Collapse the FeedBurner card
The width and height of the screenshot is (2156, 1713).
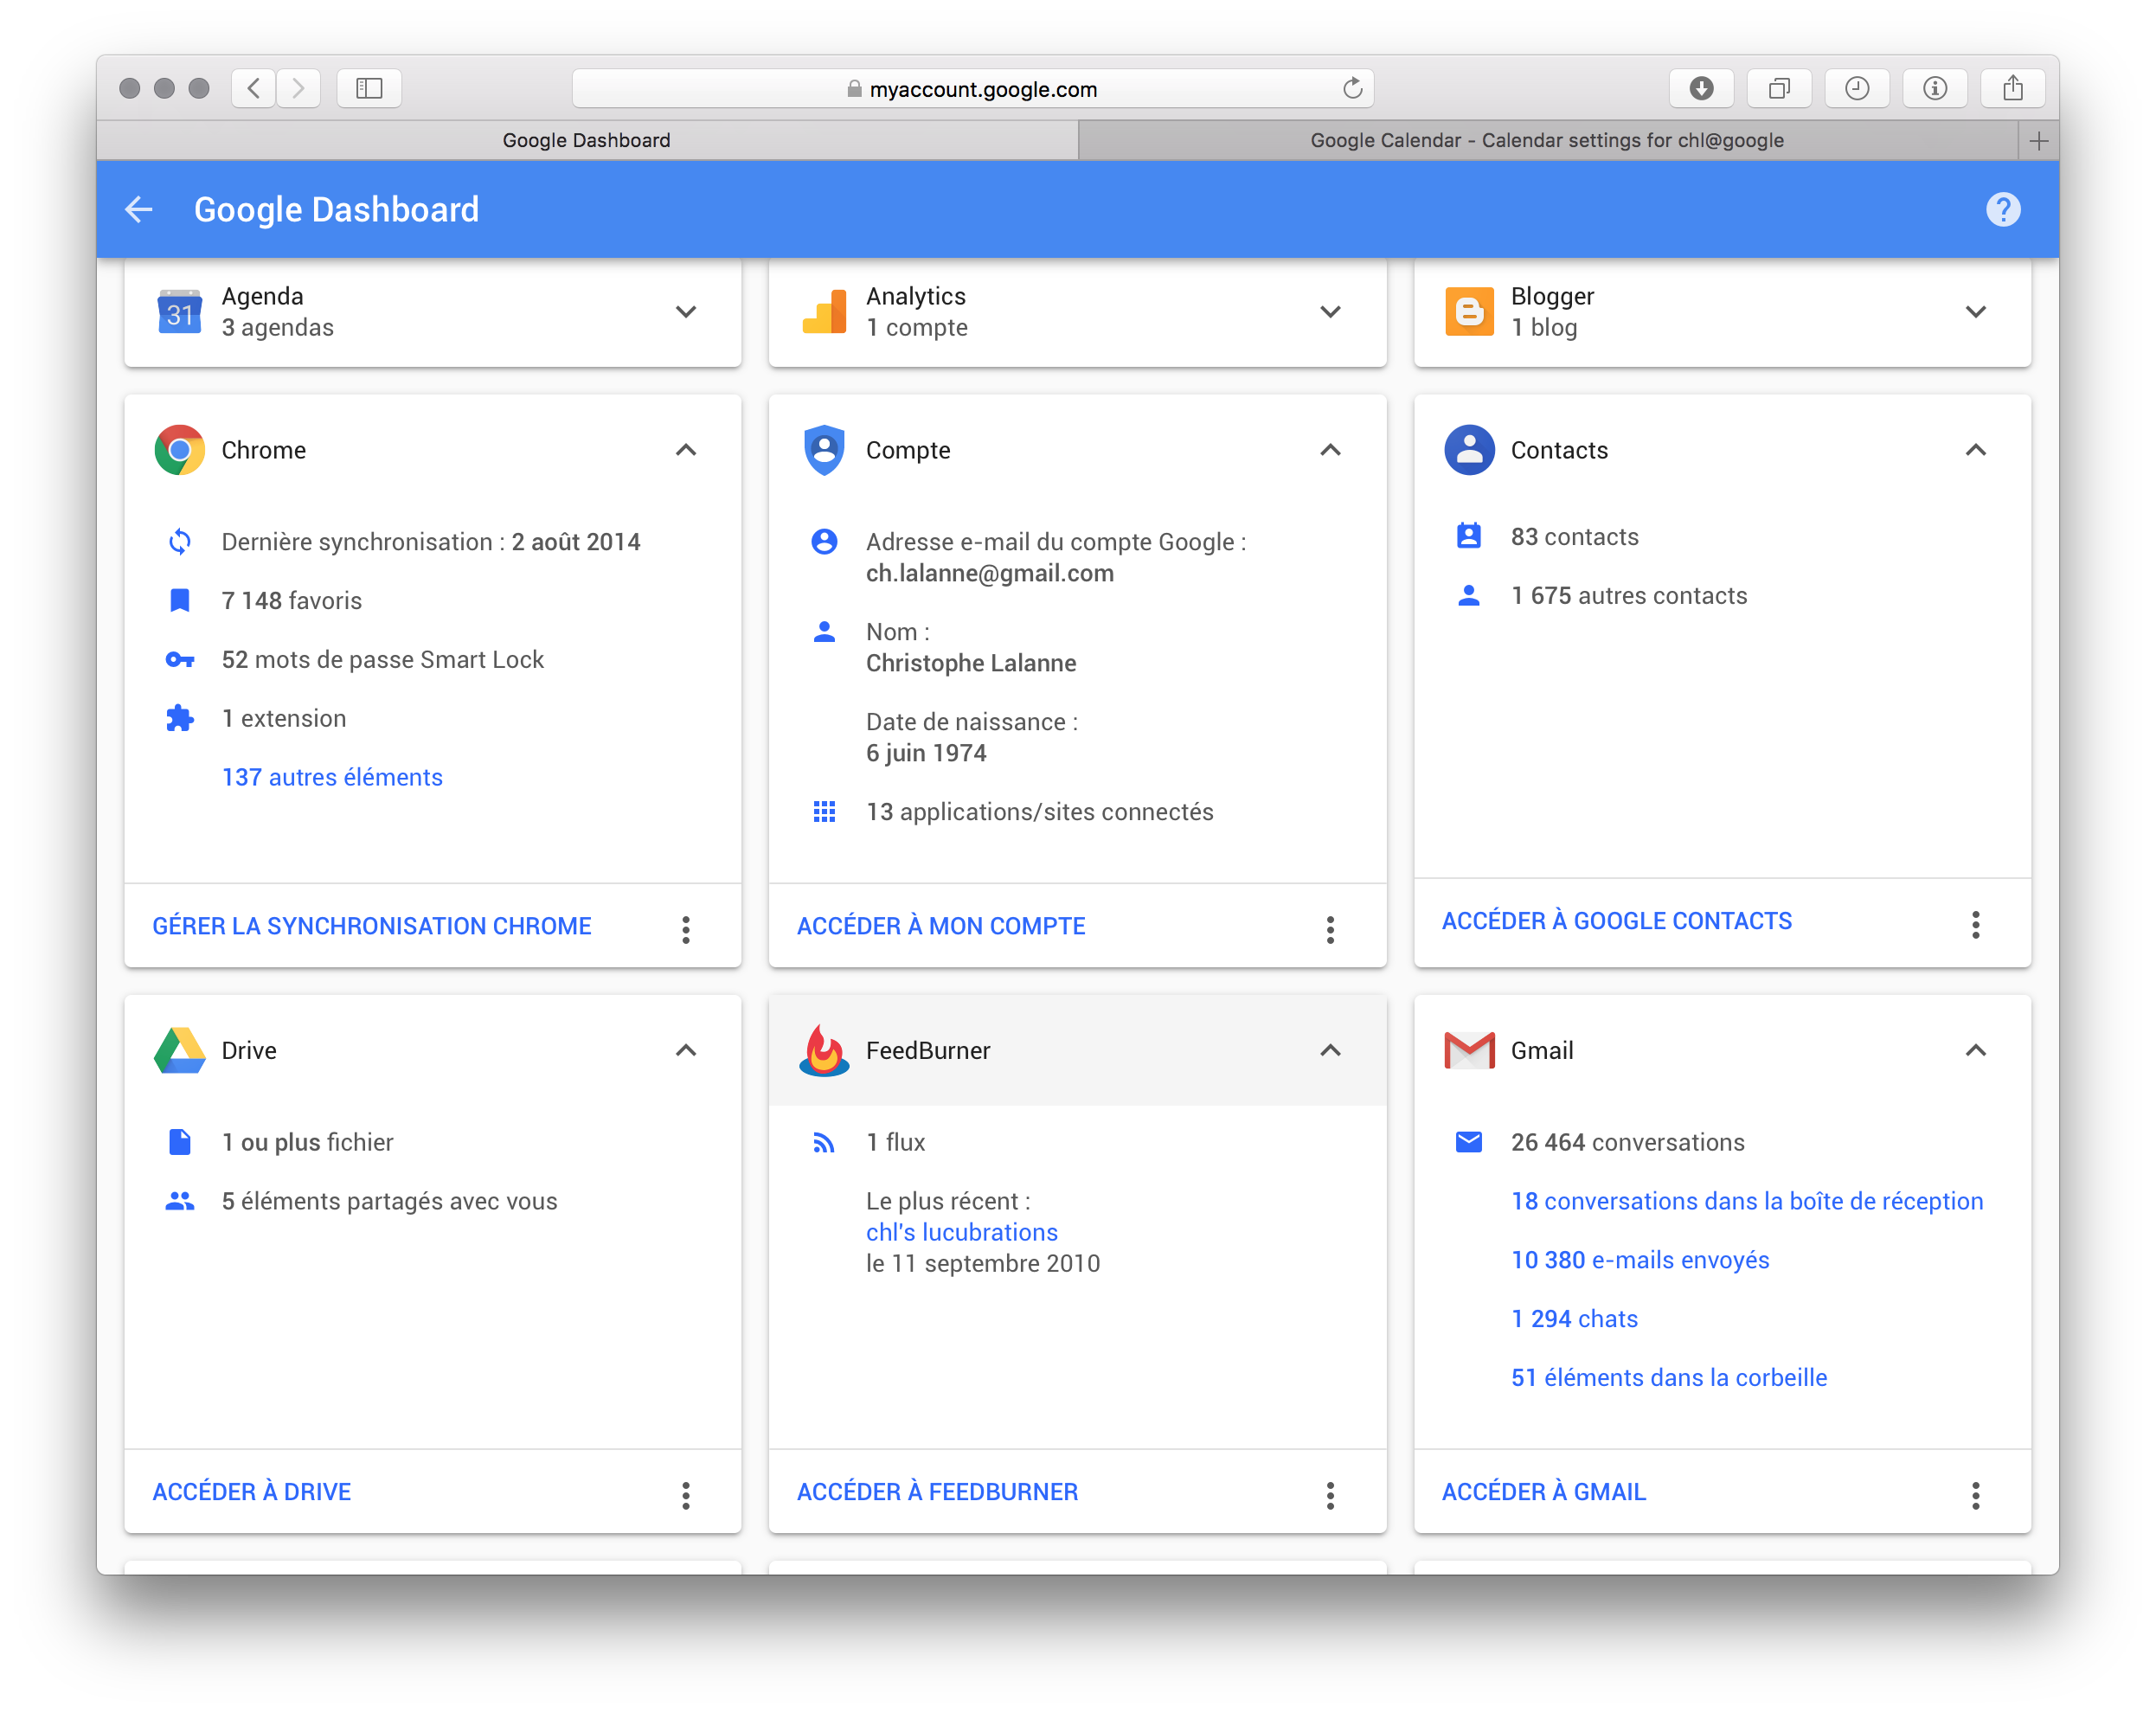(1329, 1050)
